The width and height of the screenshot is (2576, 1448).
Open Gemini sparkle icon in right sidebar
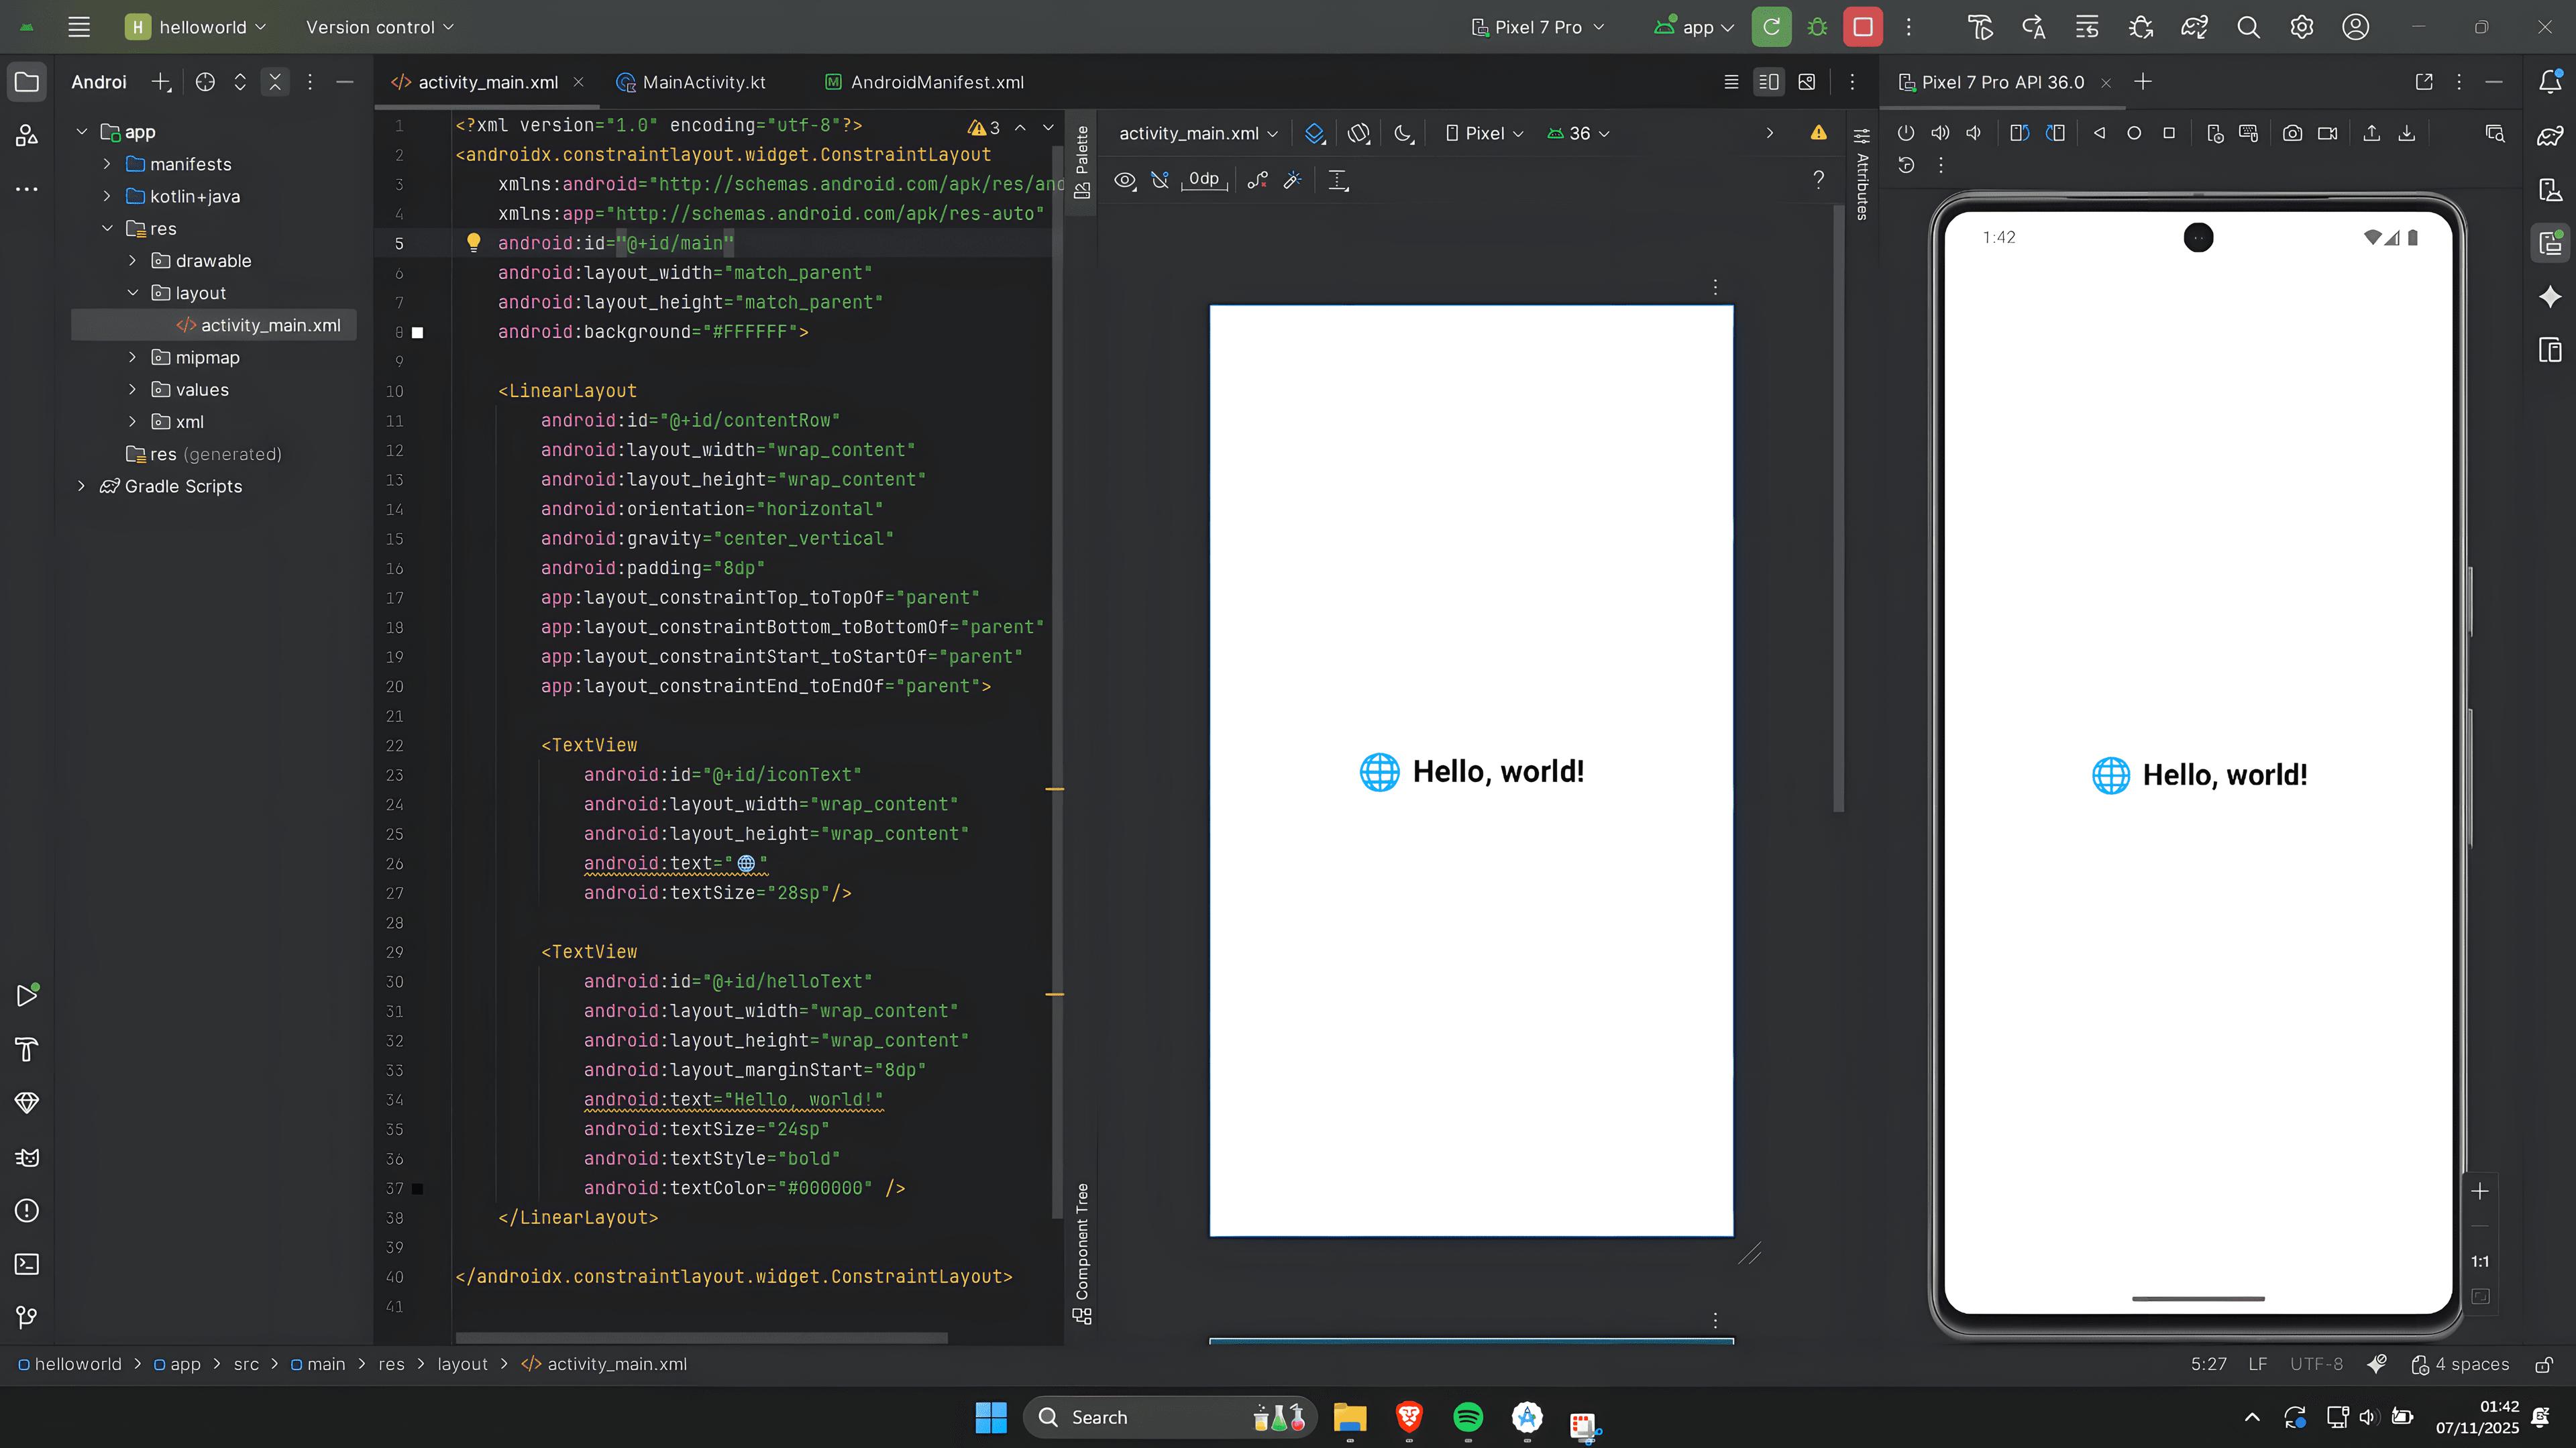pyautogui.click(x=2550, y=297)
